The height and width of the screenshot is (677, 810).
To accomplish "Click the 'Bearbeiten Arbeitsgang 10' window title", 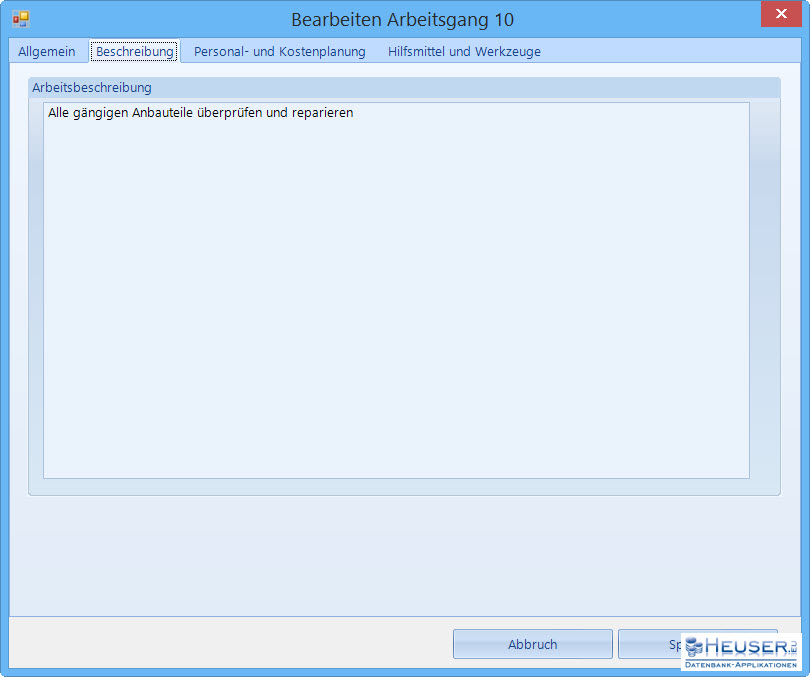I will pos(402,20).
